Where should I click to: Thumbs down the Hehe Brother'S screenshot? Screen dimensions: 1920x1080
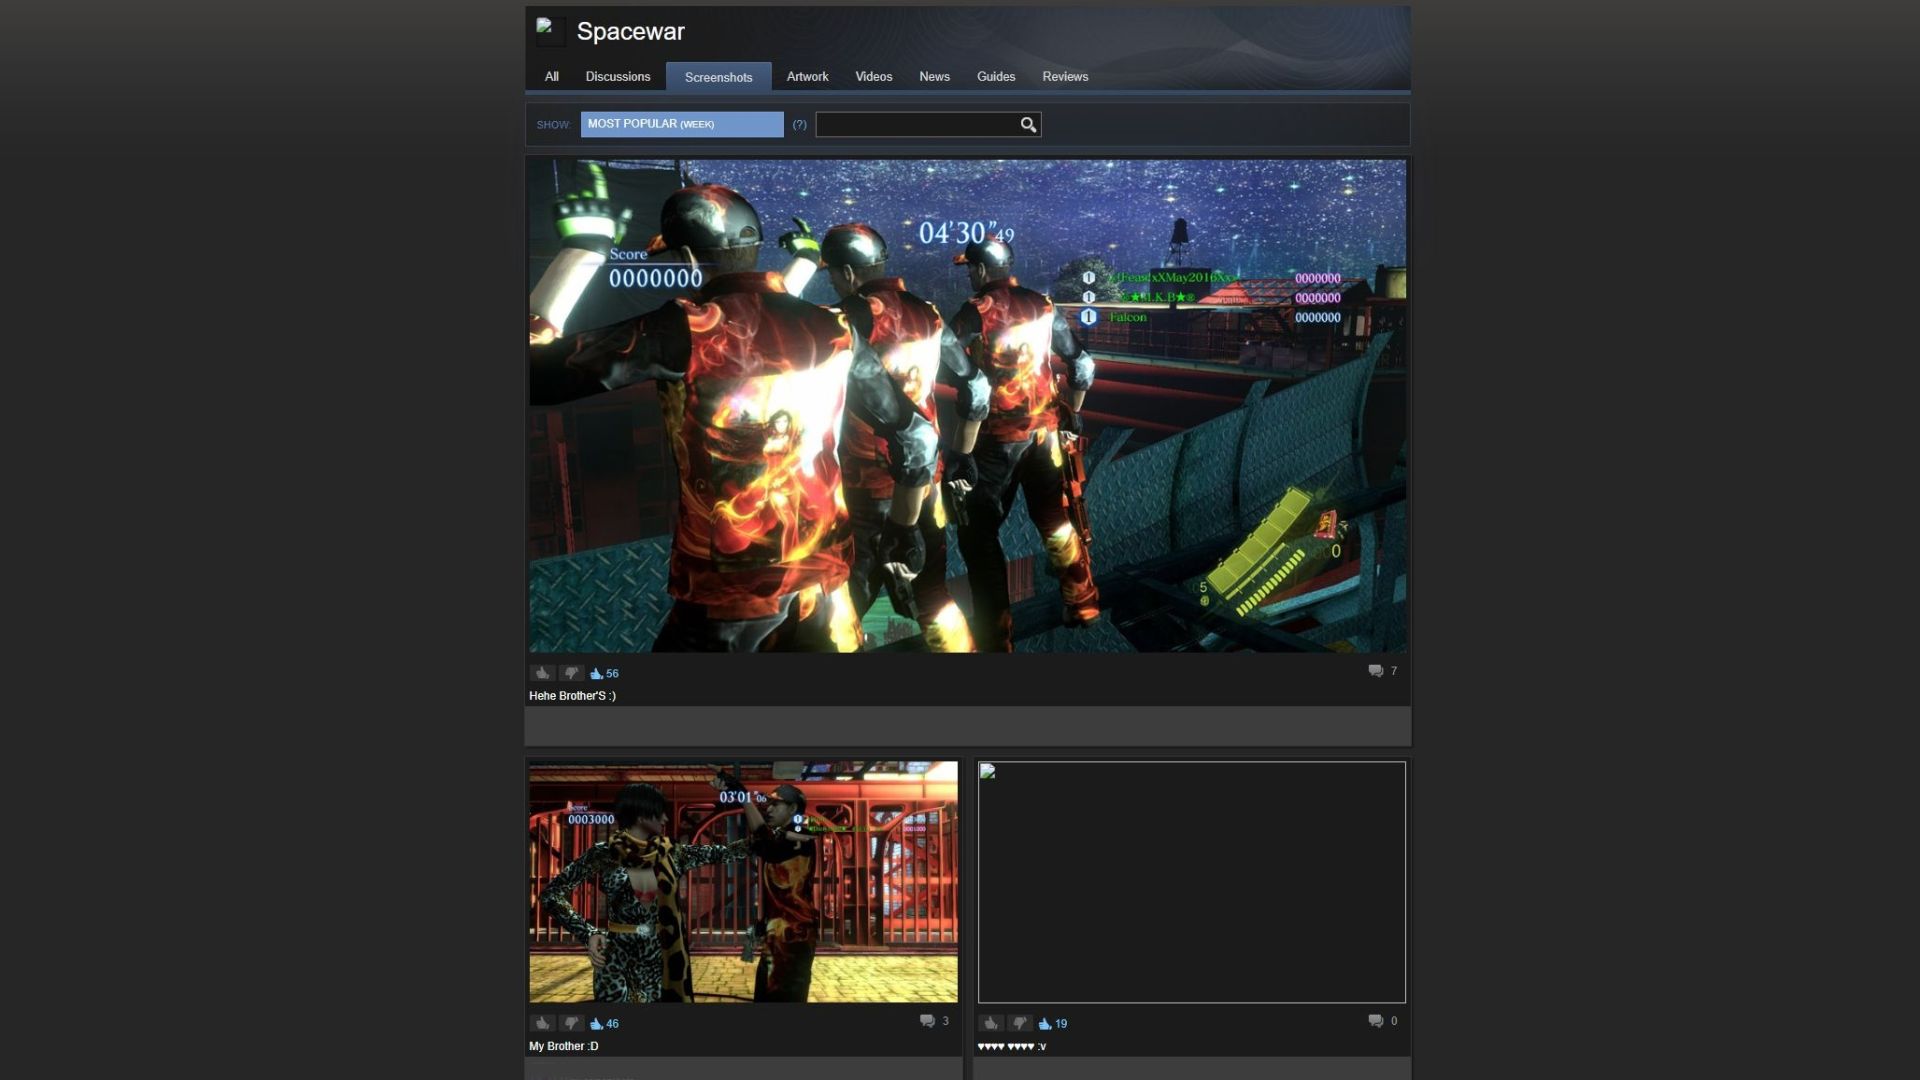[x=571, y=673]
